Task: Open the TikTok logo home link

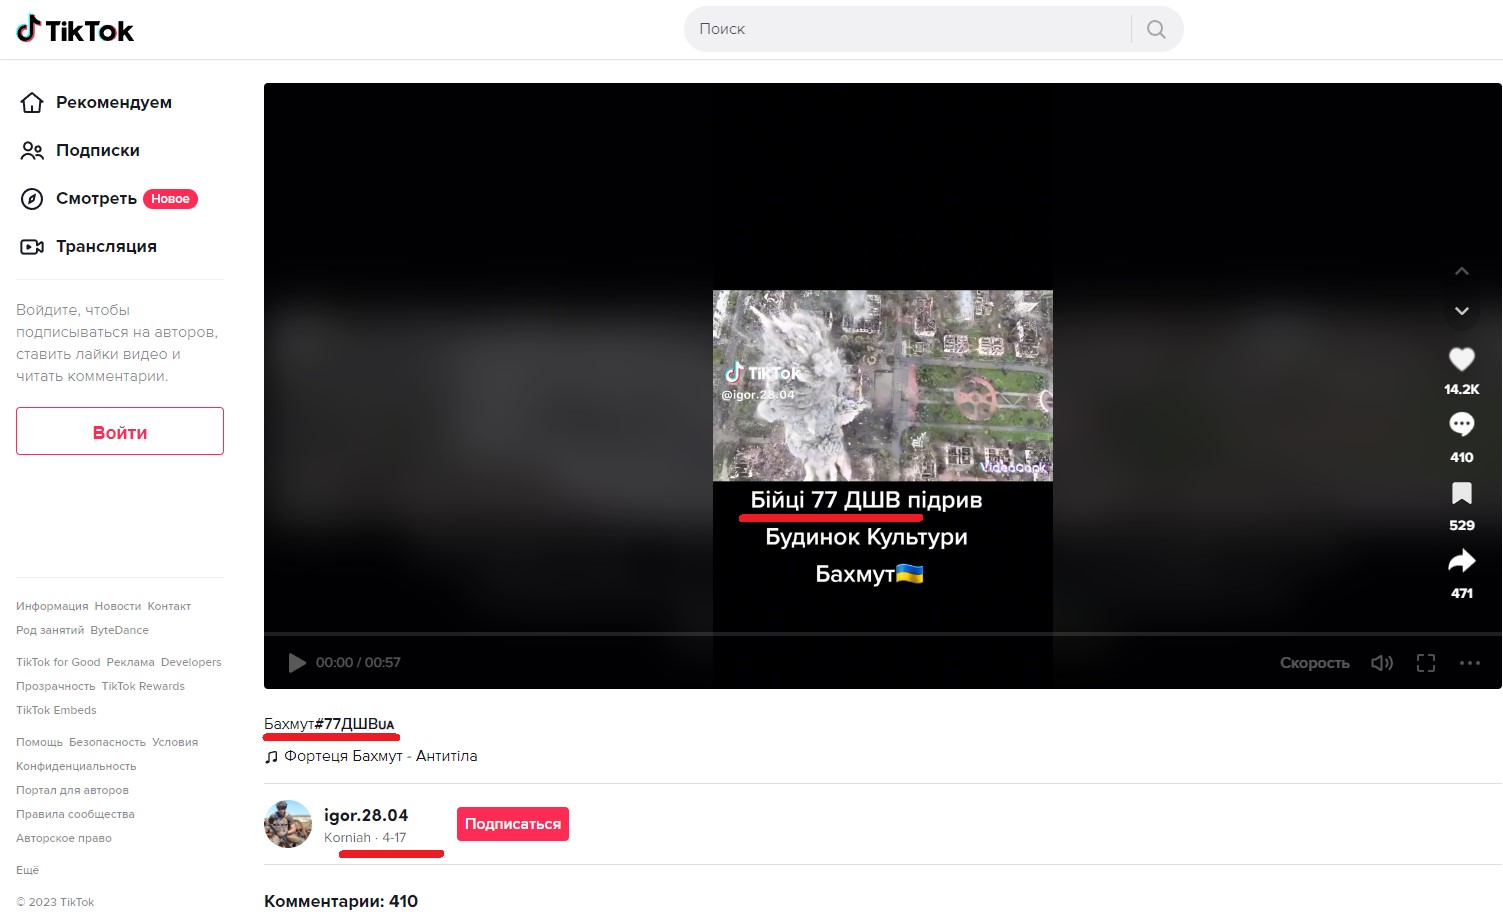Action: (x=75, y=30)
